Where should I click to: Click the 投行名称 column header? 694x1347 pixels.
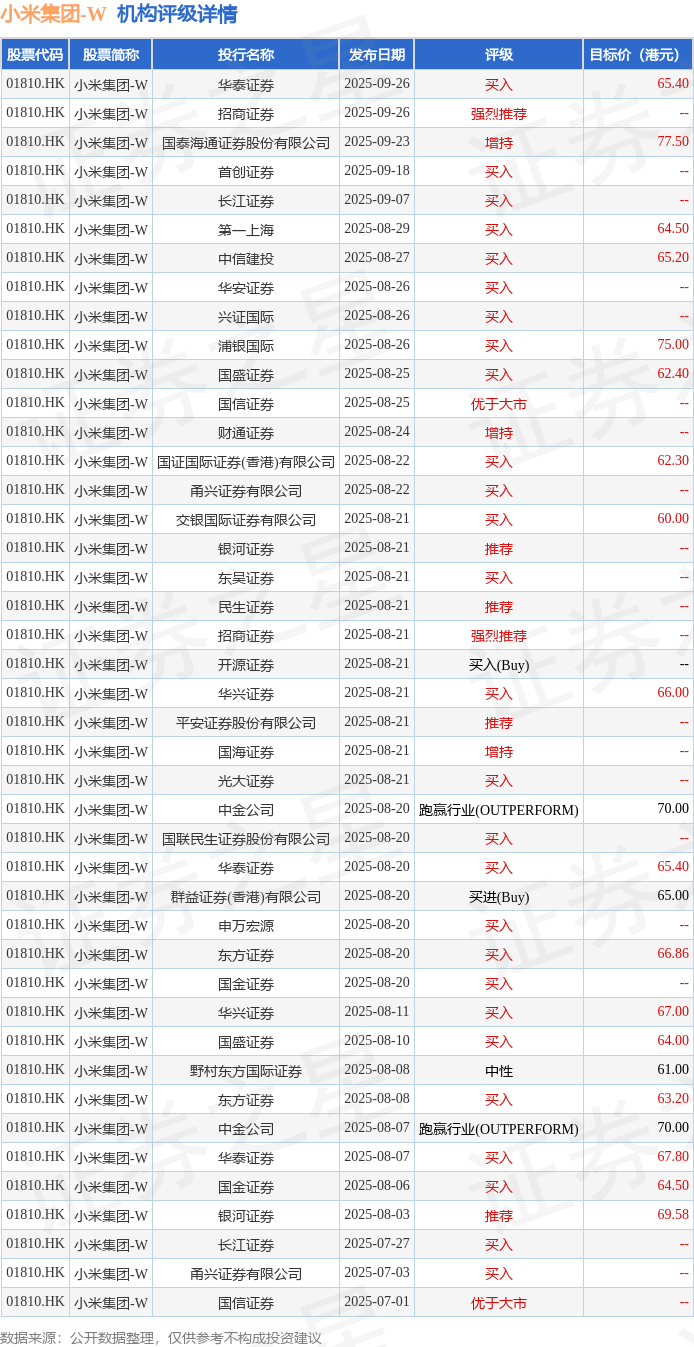246,55
